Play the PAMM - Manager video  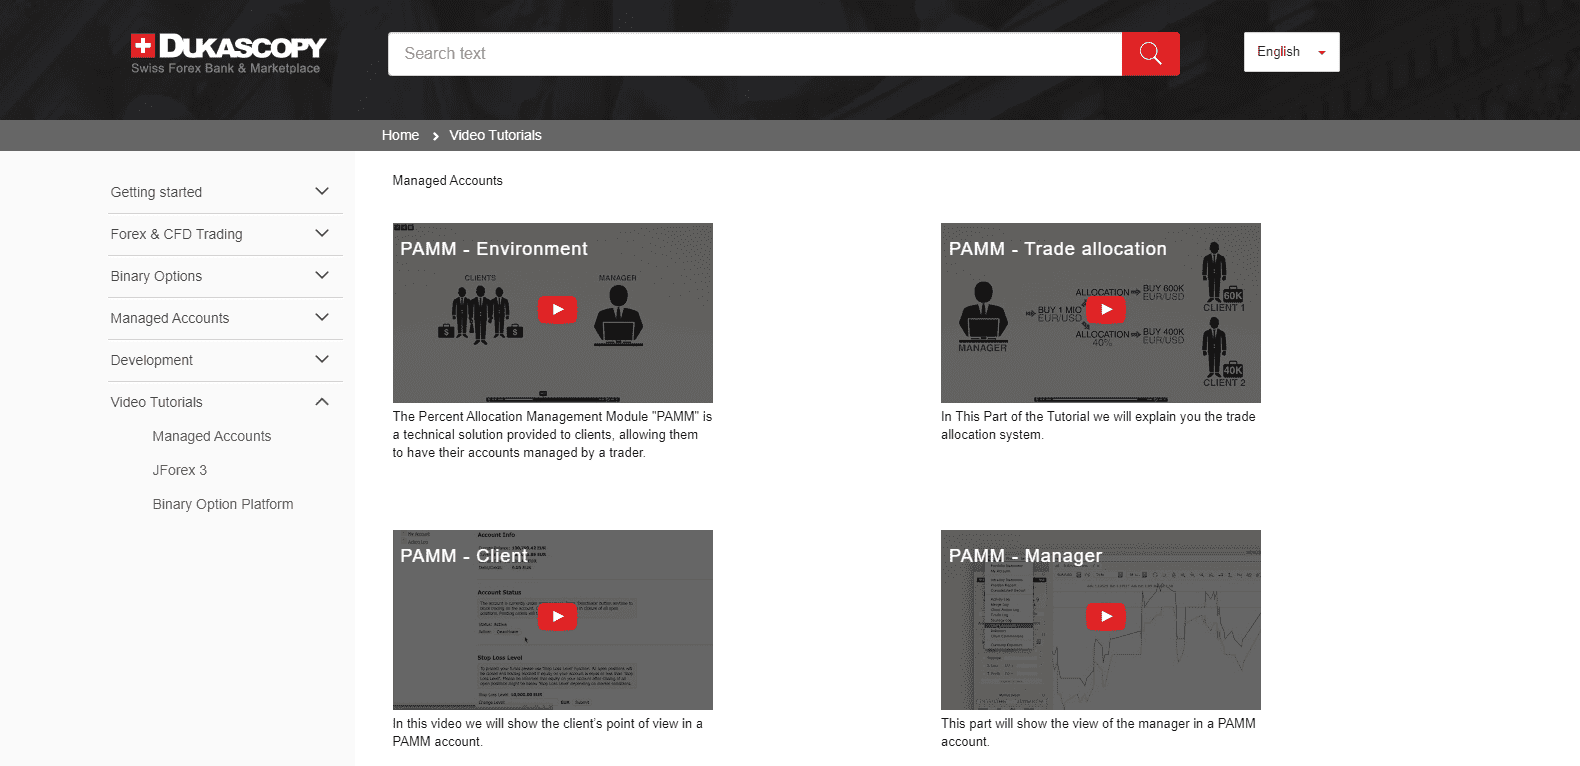1106,617
